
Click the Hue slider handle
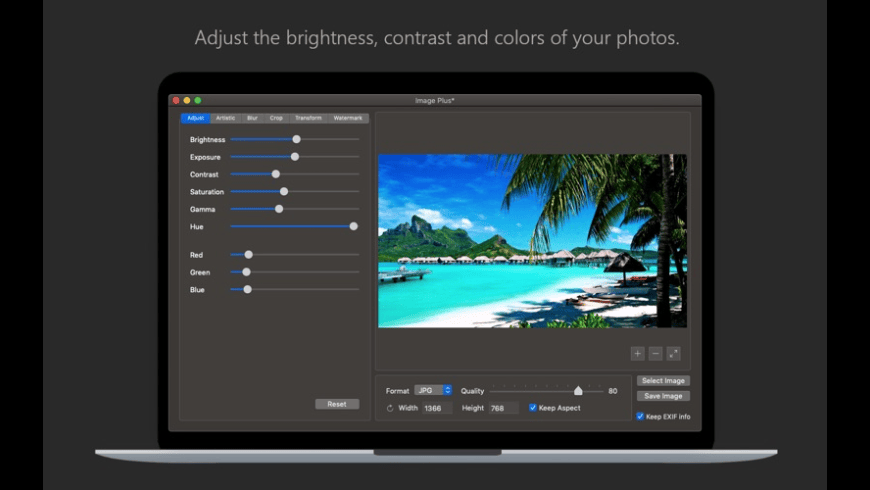click(x=353, y=226)
